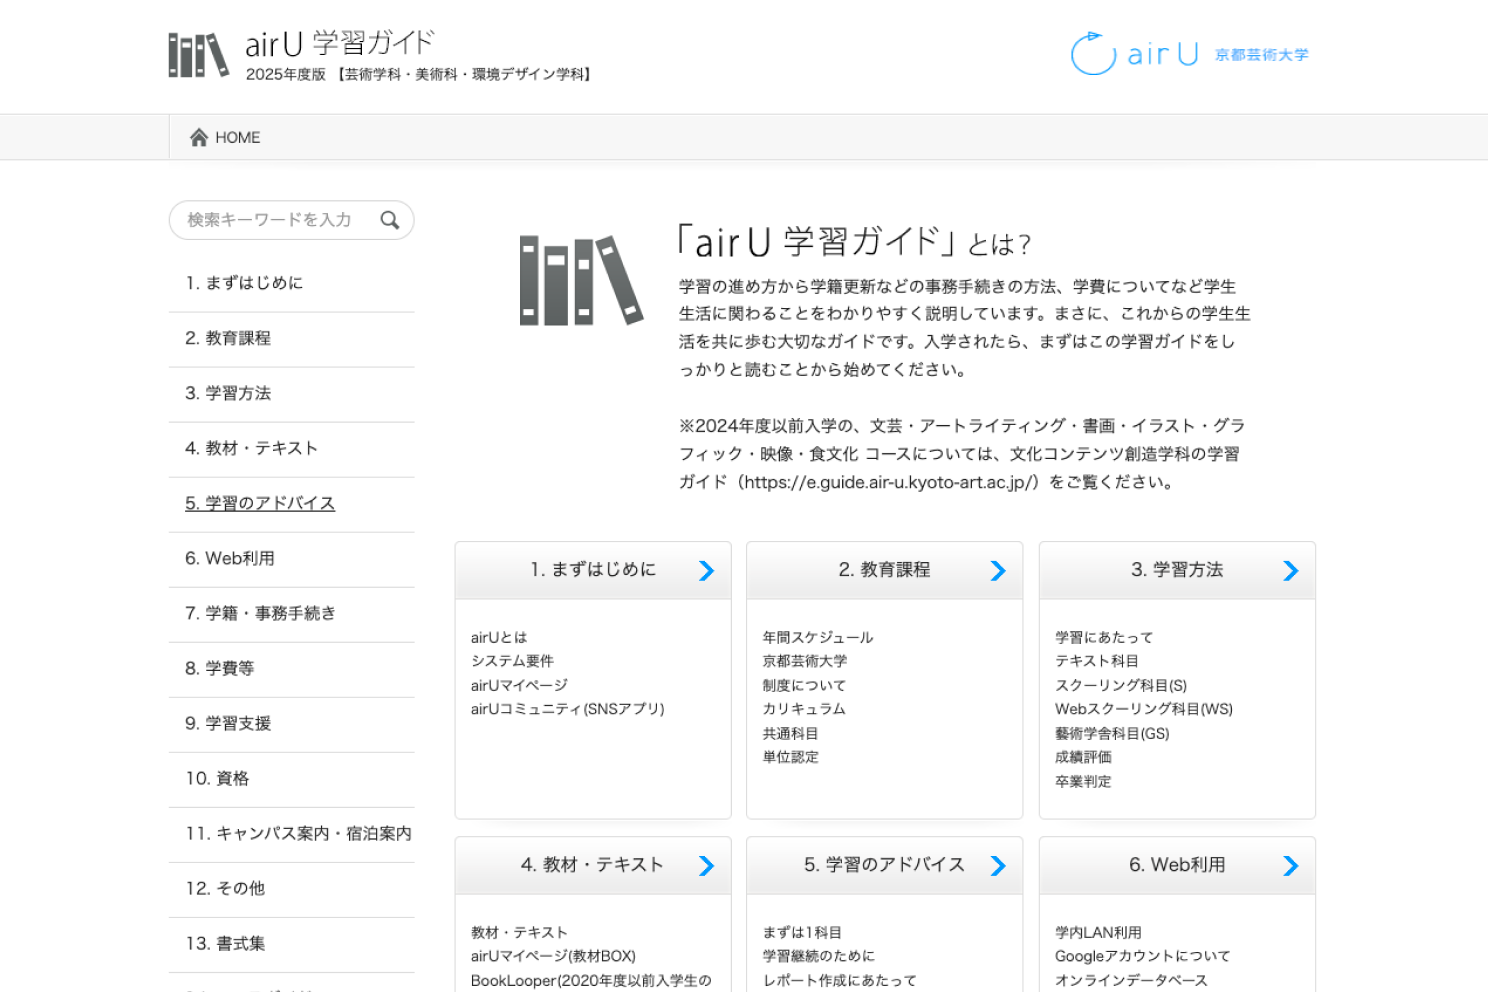1488x992 pixels.
Task: Click arrow on 3. 学習方法 card
Action: pyautogui.click(x=1291, y=570)
